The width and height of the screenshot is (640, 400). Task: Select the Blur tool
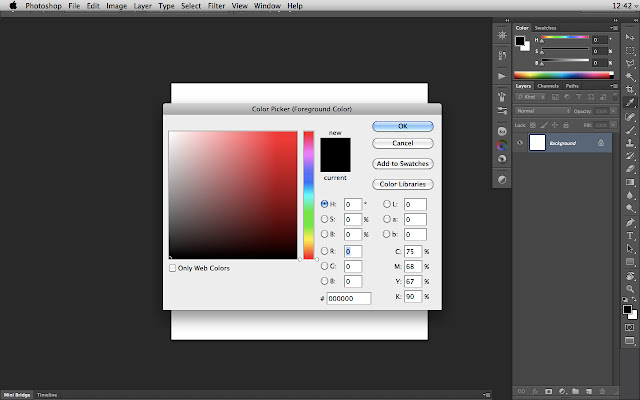click(x=630, y=195)
